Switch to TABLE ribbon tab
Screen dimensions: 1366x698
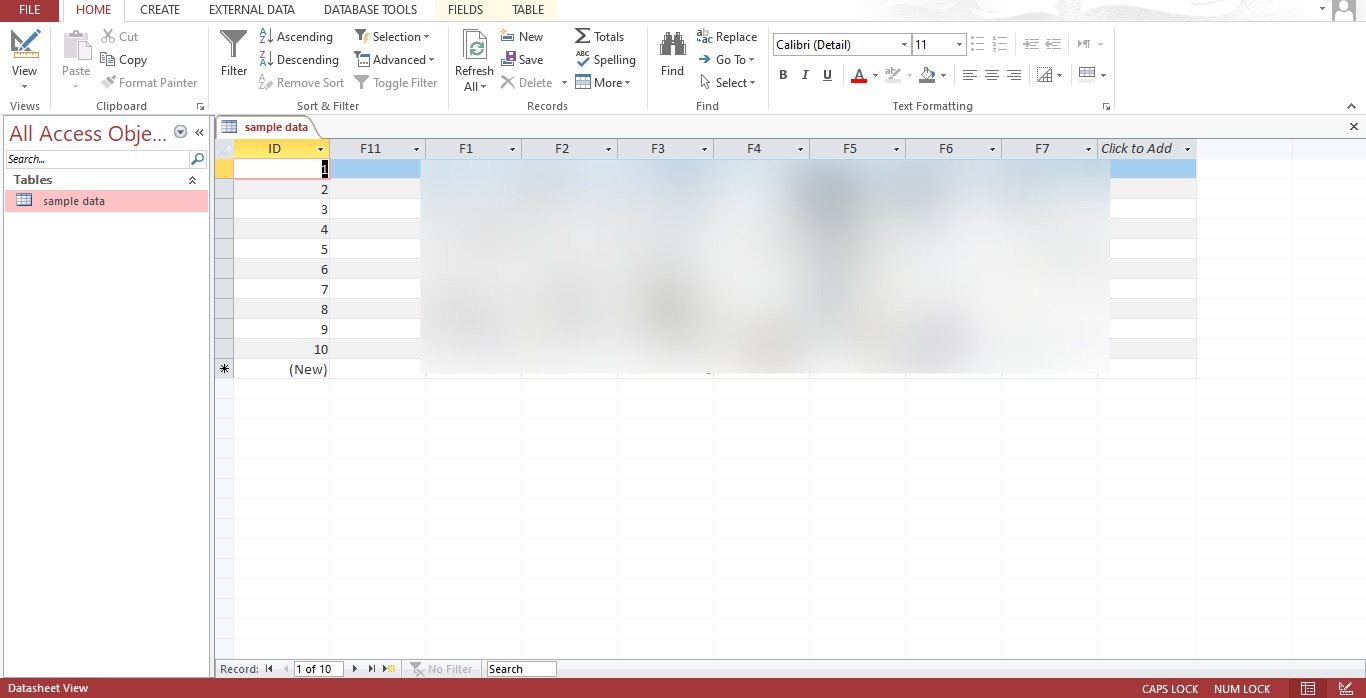(x=528, y=10)
